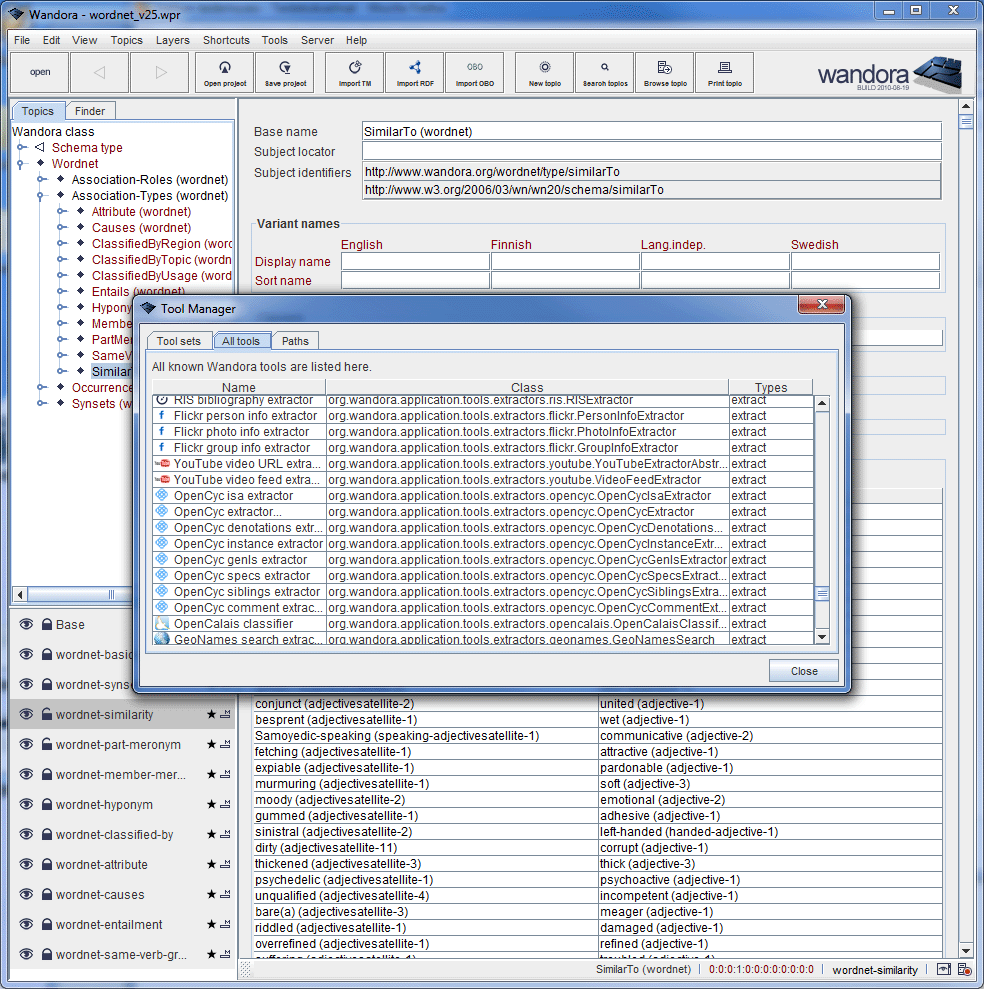The height and width of the screenshot is (989, 984).
Task: Close the Tool Manager with the Close button
Action: point(803,670)
